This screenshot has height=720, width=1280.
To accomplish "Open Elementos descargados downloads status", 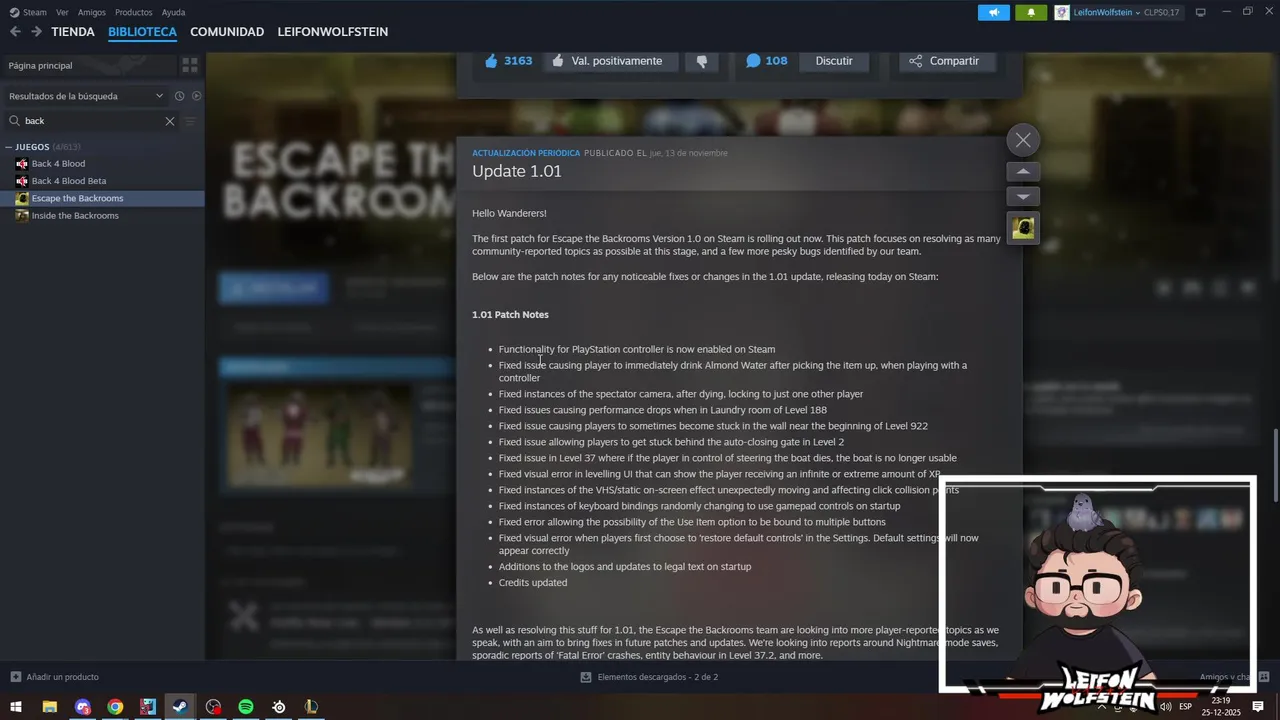I will (649, 677).
